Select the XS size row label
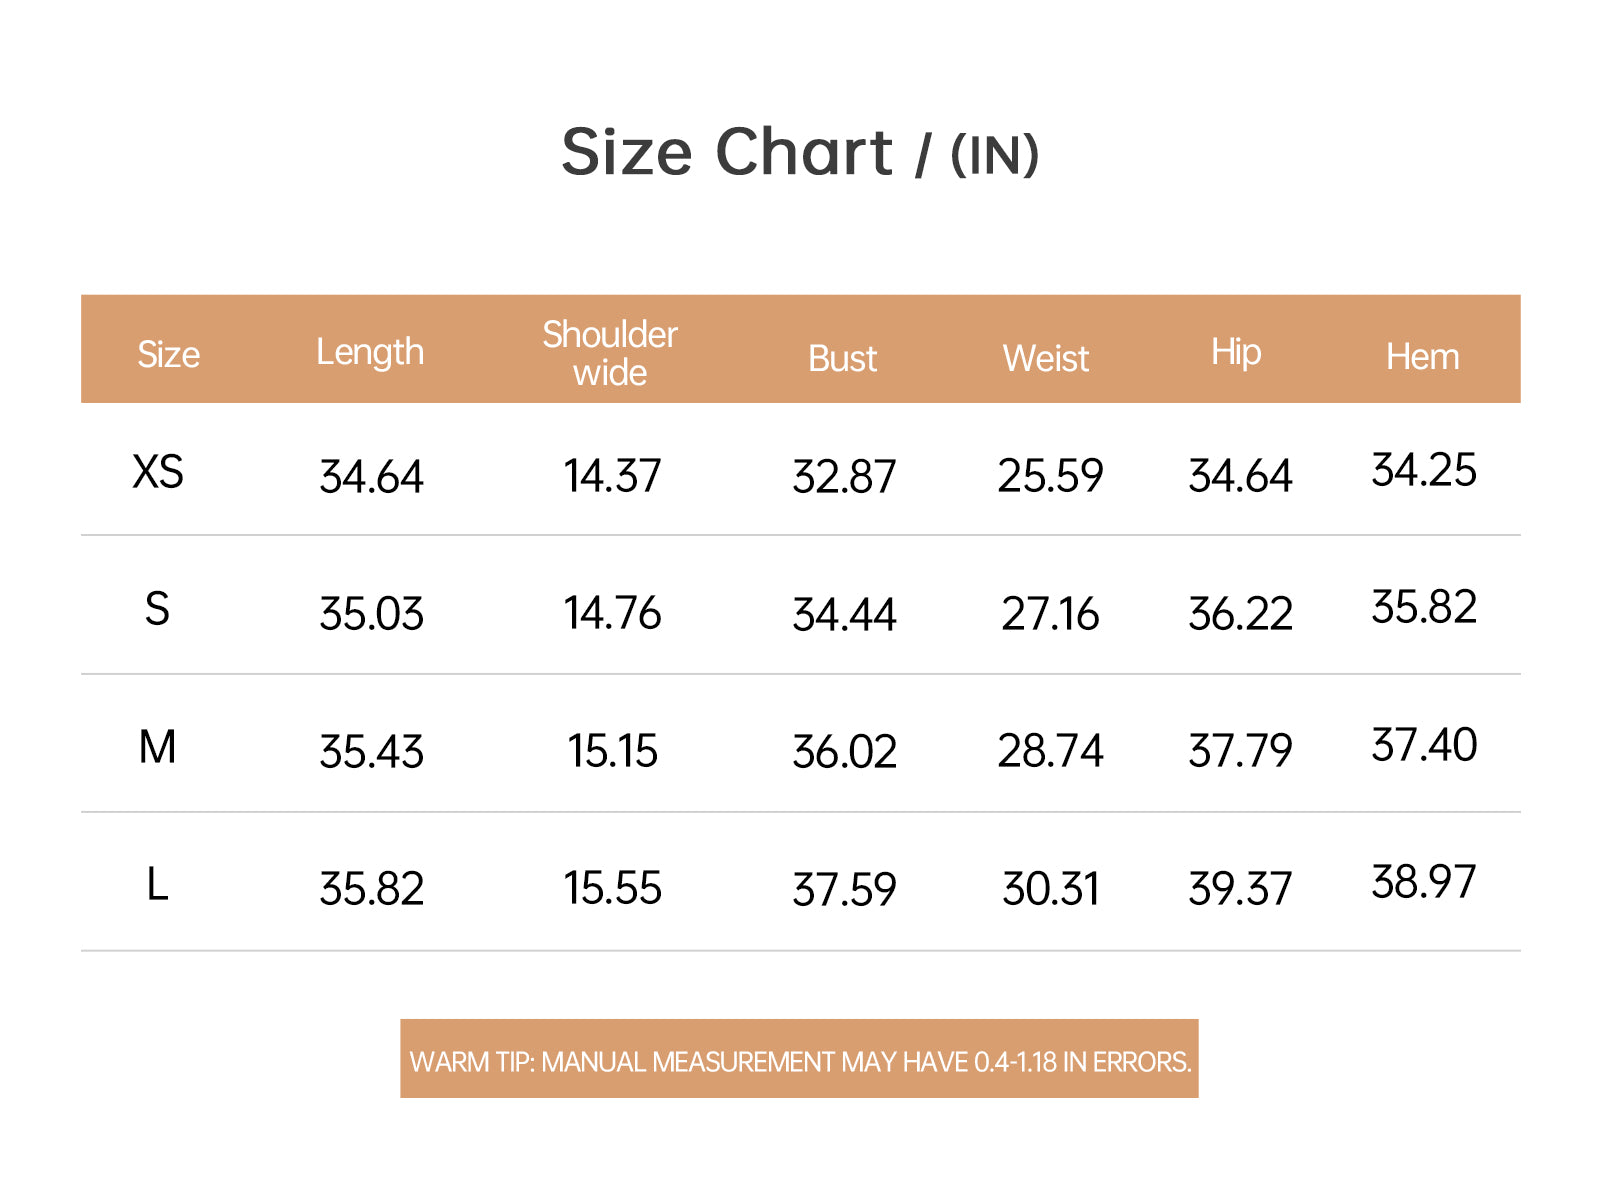Screen dimensions: 1600x1200 [158, 471]
